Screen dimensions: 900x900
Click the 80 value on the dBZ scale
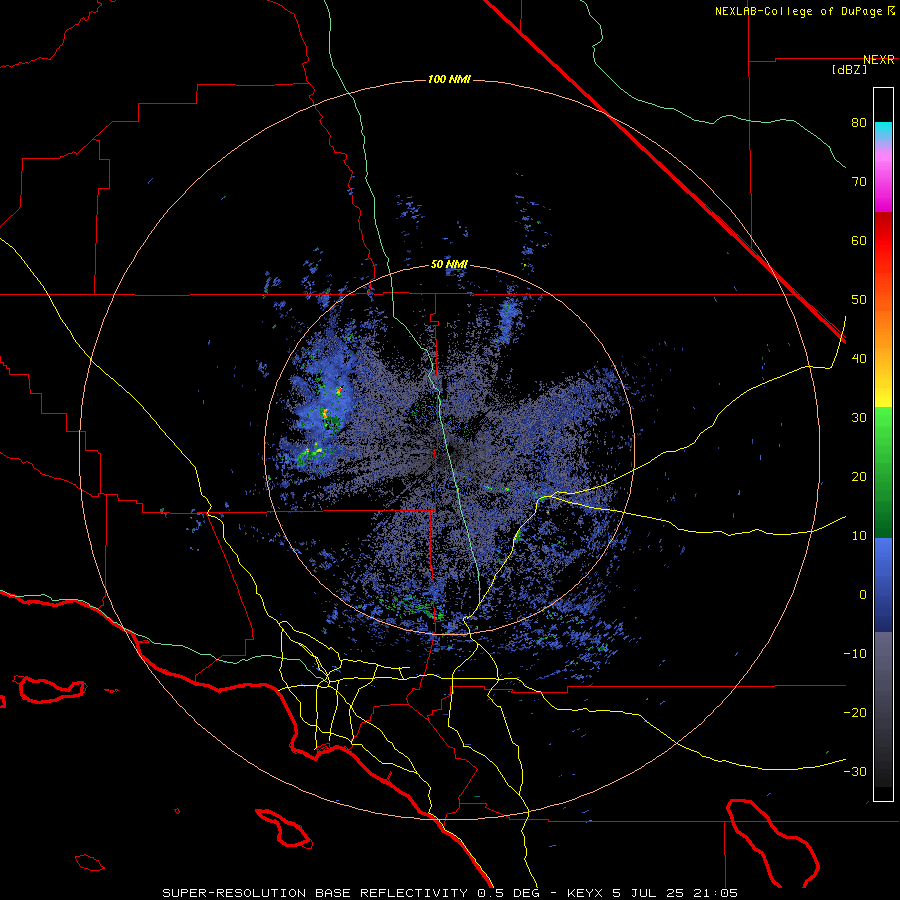(x=859, y=123)
